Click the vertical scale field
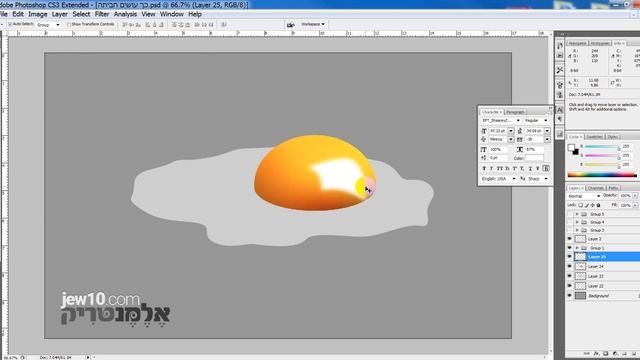Screen dimensions: 640x360 click(x=498, y=149)
